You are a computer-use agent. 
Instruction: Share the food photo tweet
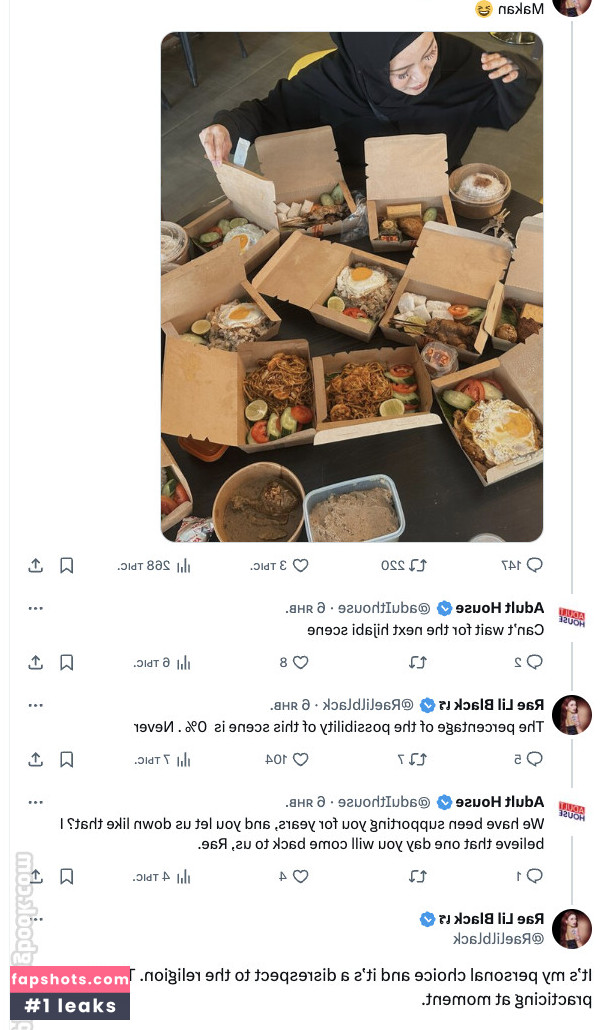pos(35,565)
